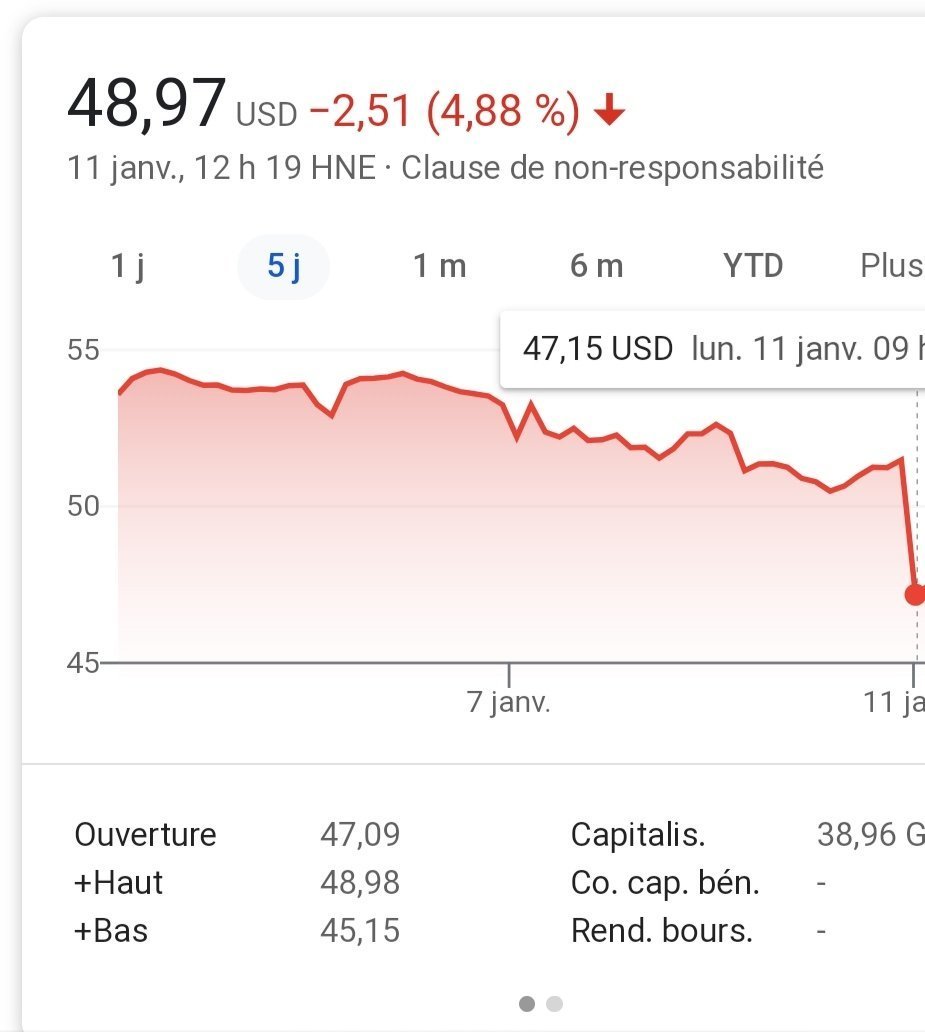Click the Ouverture label
Viewport: 925px width, 1032px height.
click(x=146, y=834)
